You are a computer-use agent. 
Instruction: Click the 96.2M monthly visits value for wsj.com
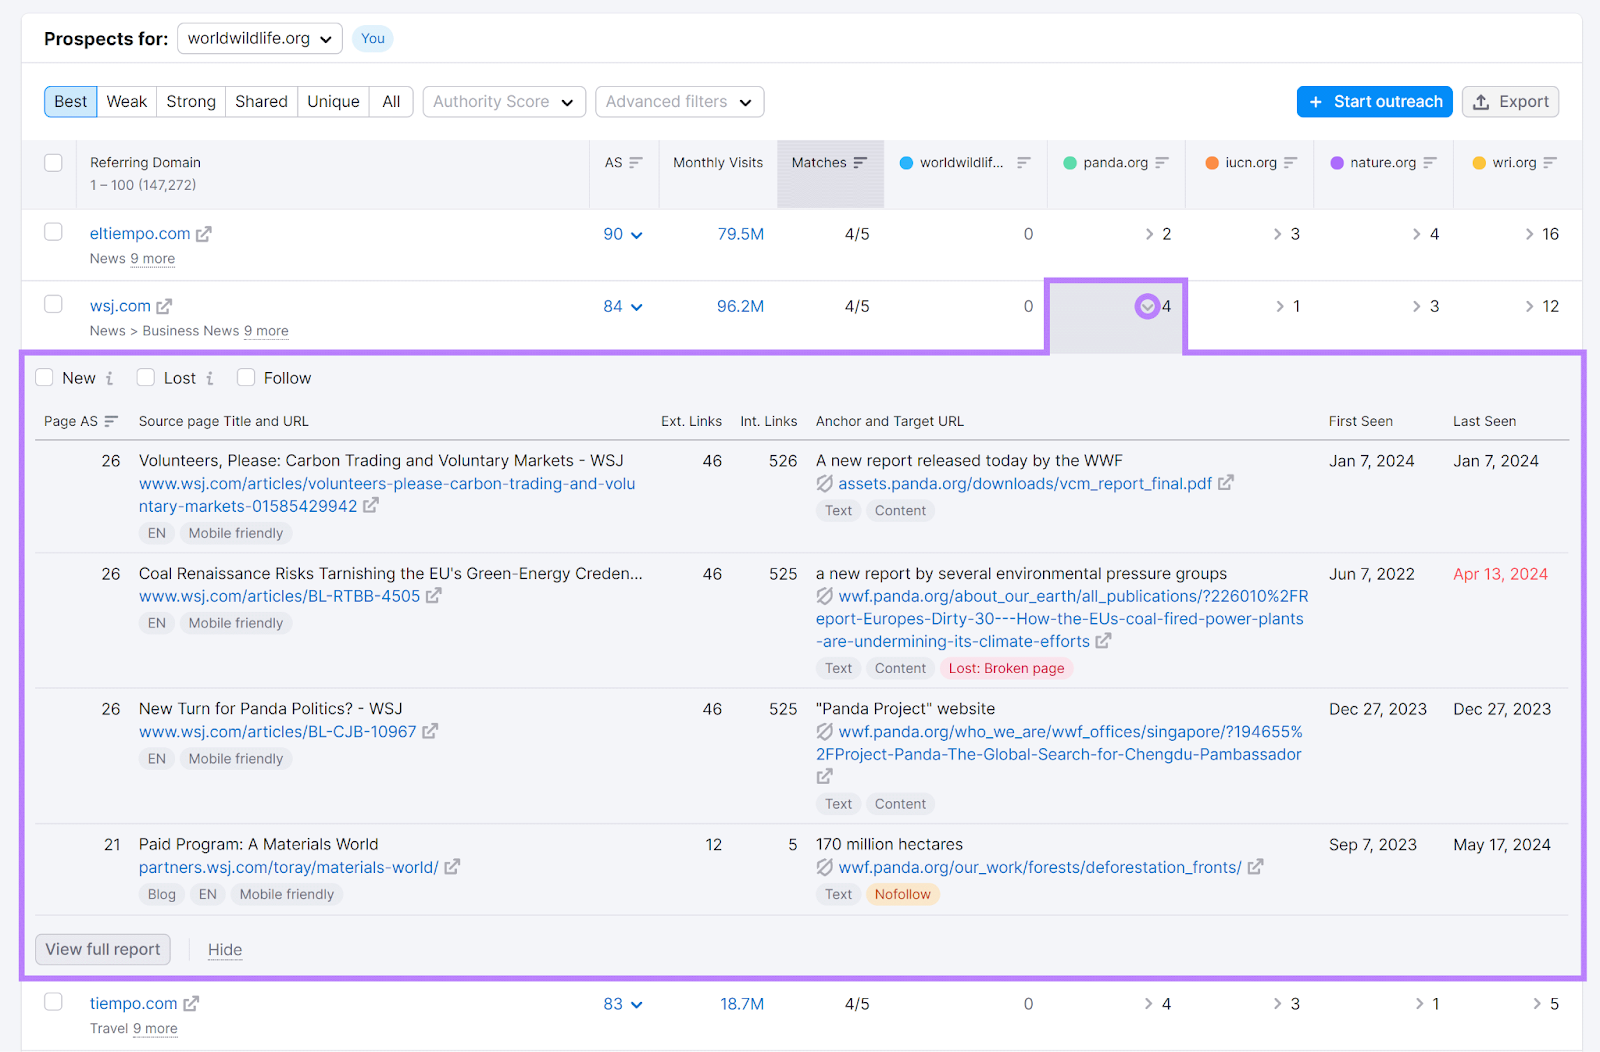pyautogui.click(x=740, y=306)
